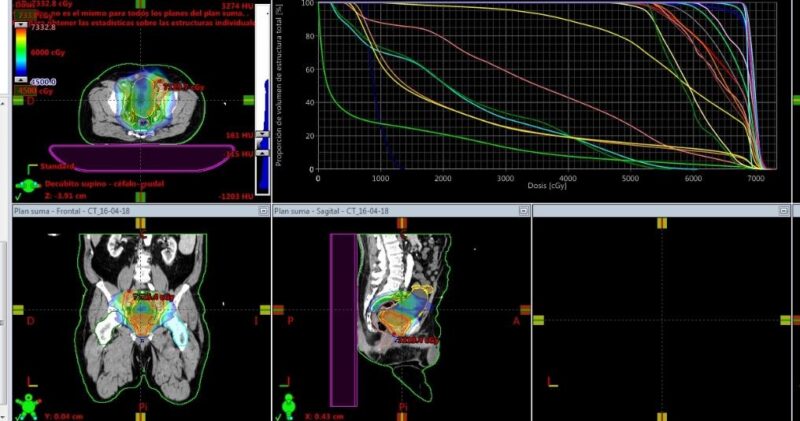
Task: Maximize the Plan suma Frontal view pane
Action: 263,211
